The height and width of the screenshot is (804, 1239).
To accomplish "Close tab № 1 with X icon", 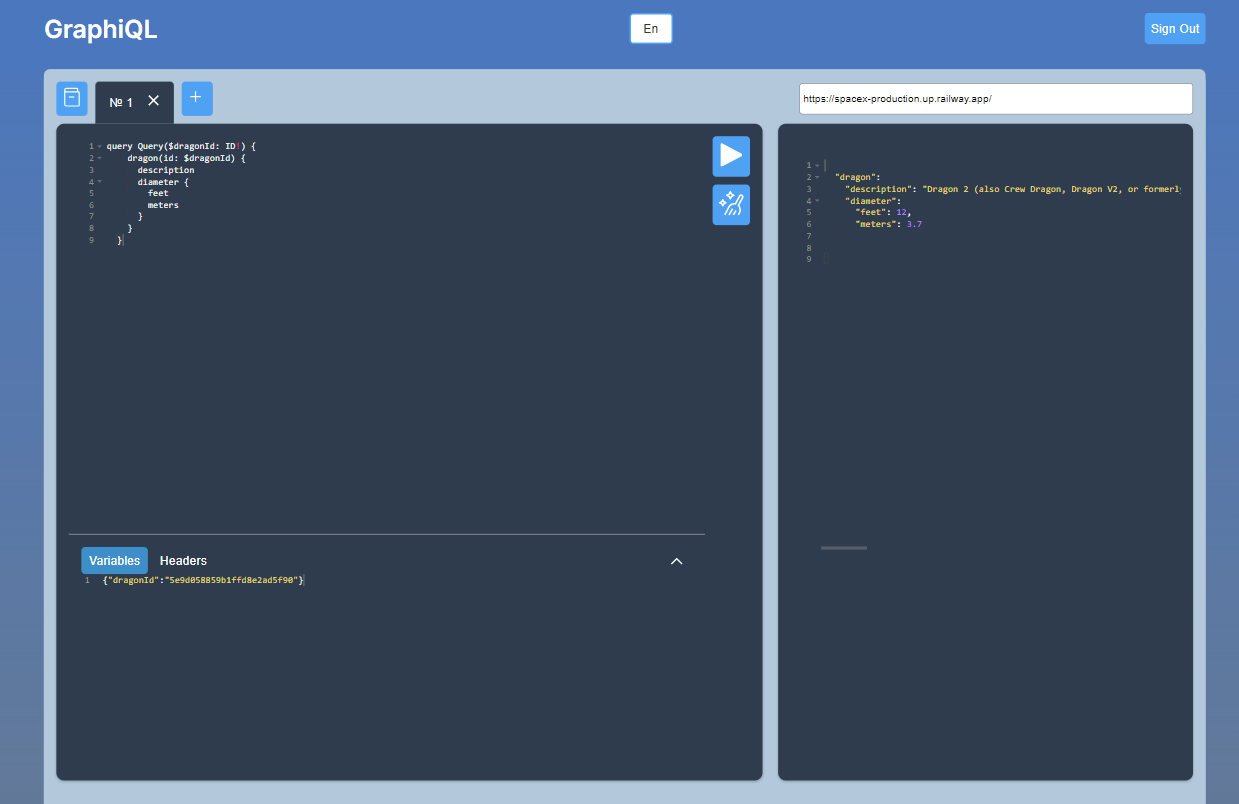I will pyautogui.click(x=154, y=101).
